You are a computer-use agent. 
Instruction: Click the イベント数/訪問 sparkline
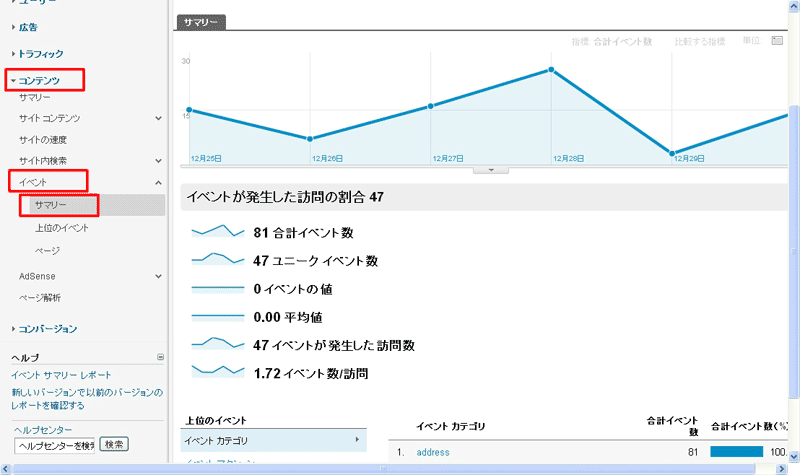coord(218,371)
